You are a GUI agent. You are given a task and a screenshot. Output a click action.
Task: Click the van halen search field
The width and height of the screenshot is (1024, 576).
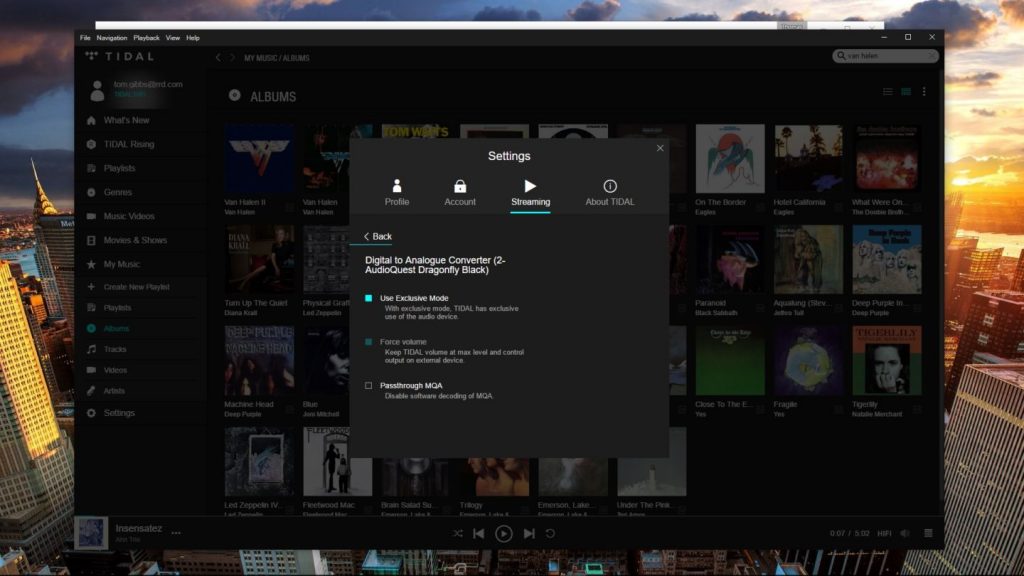[886, 56]
